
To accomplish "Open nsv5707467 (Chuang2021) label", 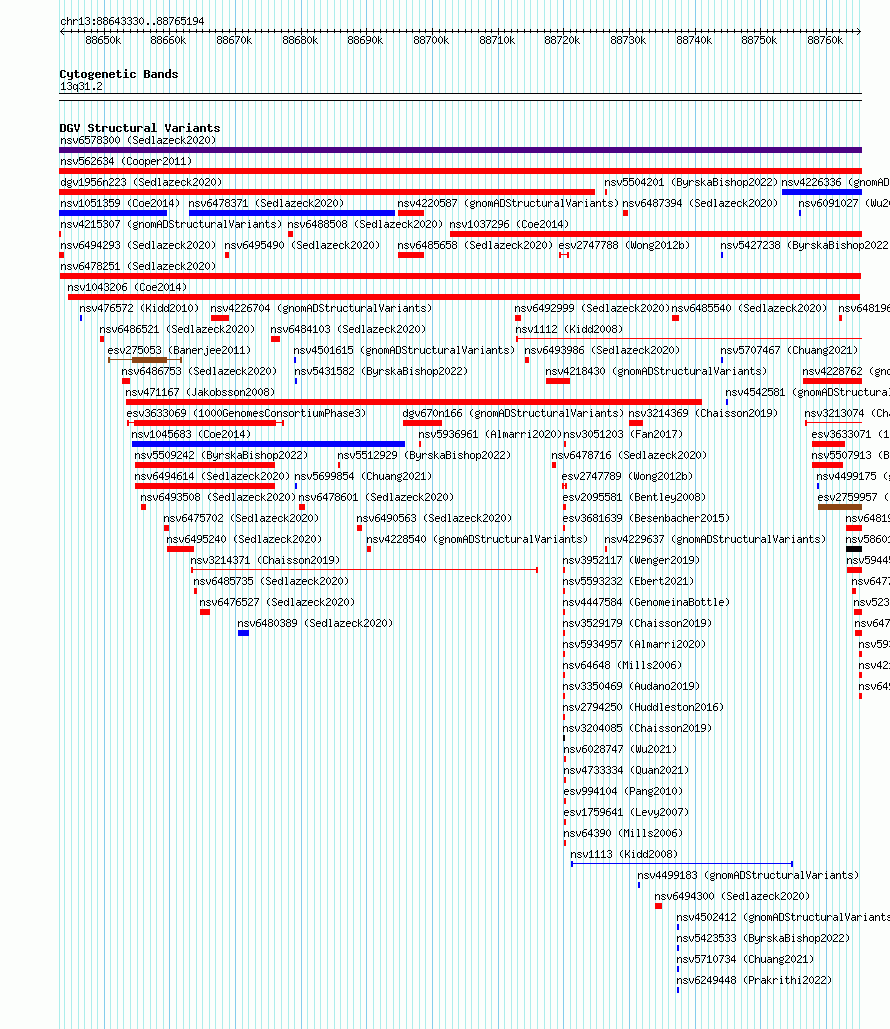I will pyautogui.click(x=789, y=350).
